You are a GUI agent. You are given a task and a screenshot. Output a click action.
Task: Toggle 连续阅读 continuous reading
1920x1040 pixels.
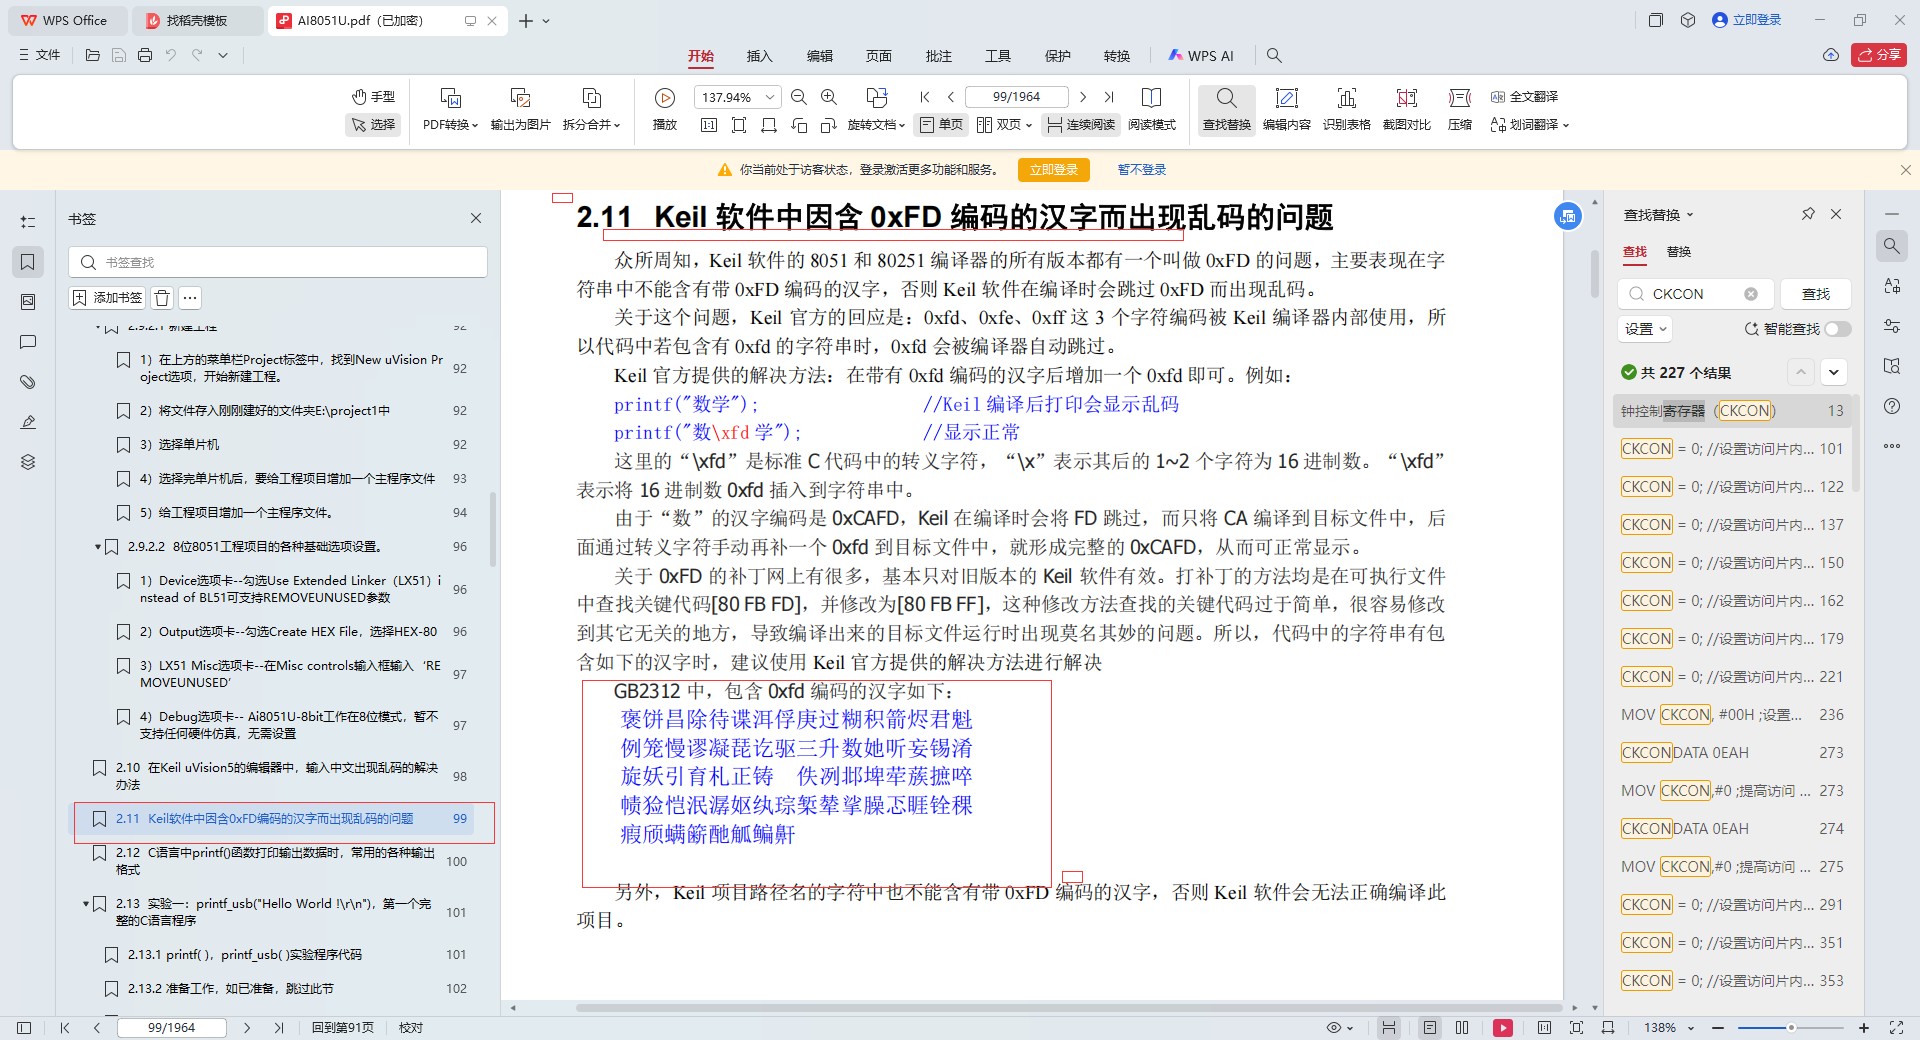click(x=1081, y=125)
